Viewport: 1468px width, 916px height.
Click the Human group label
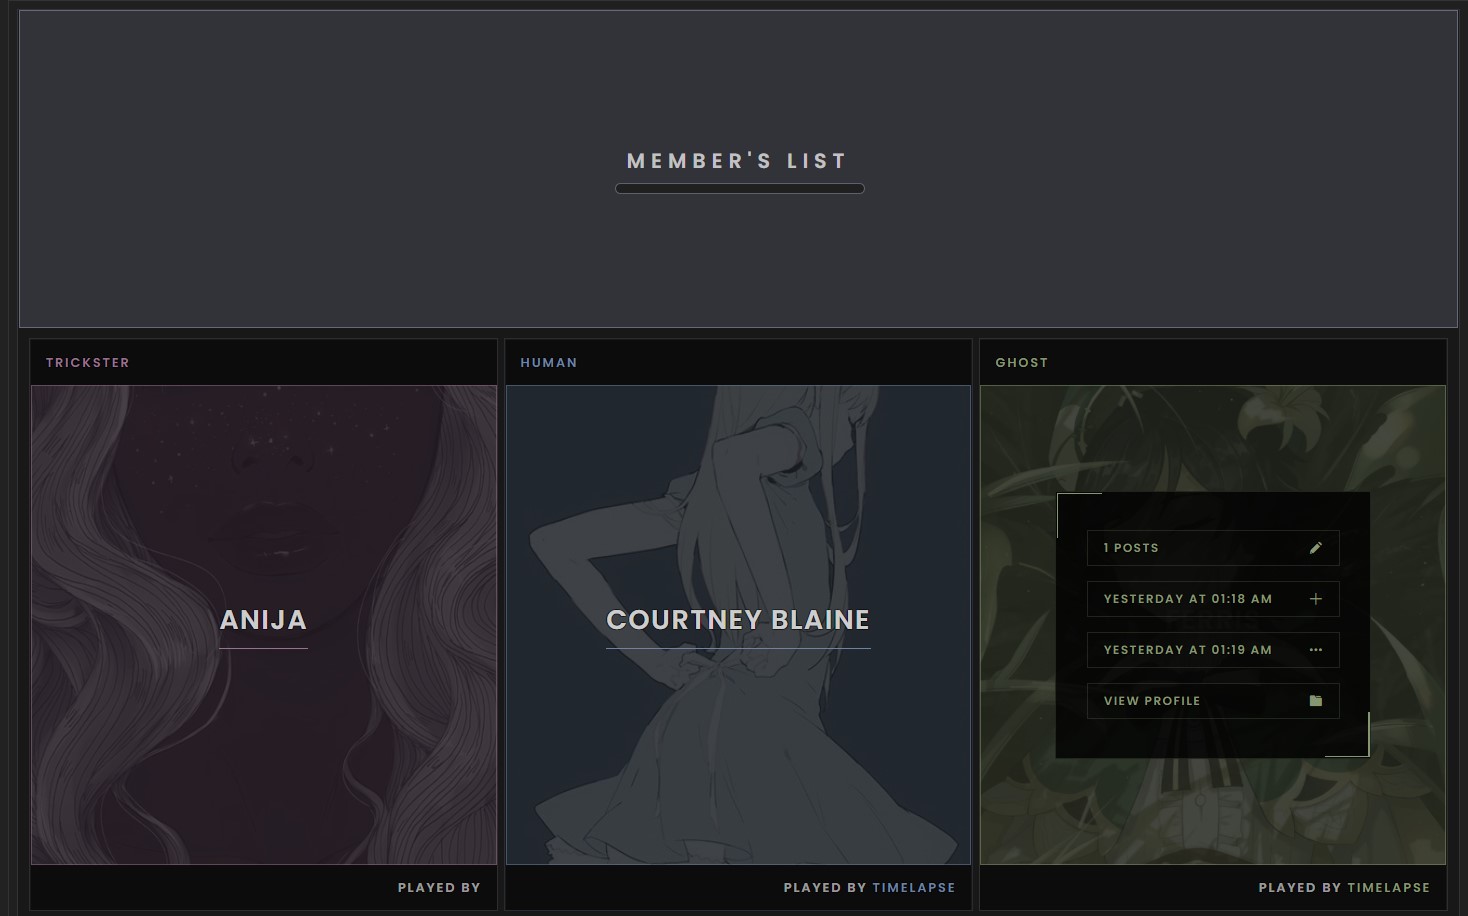(x=549, y=362)
